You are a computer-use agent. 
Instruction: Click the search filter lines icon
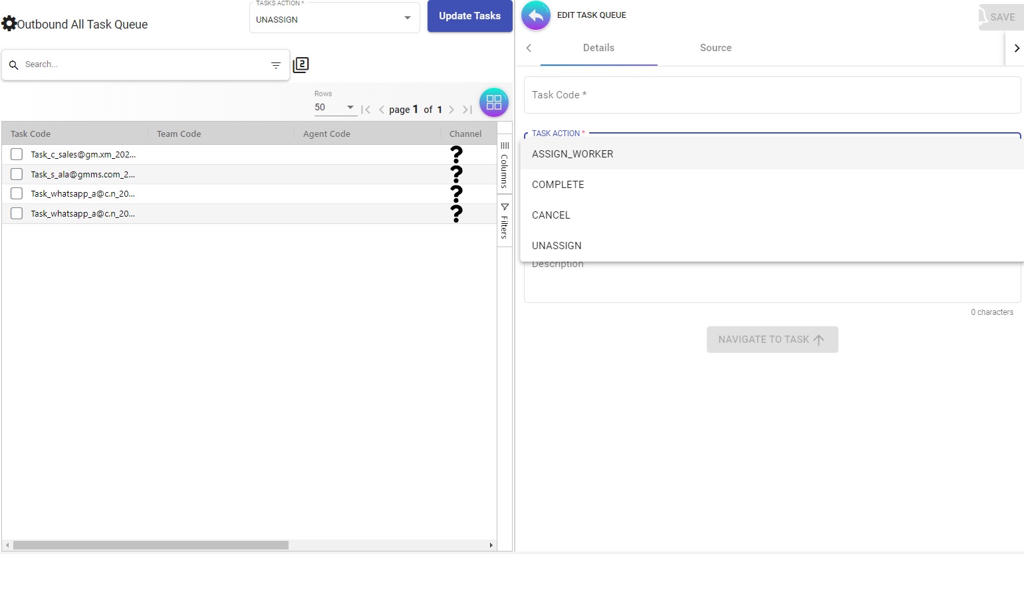coord(276,65)
